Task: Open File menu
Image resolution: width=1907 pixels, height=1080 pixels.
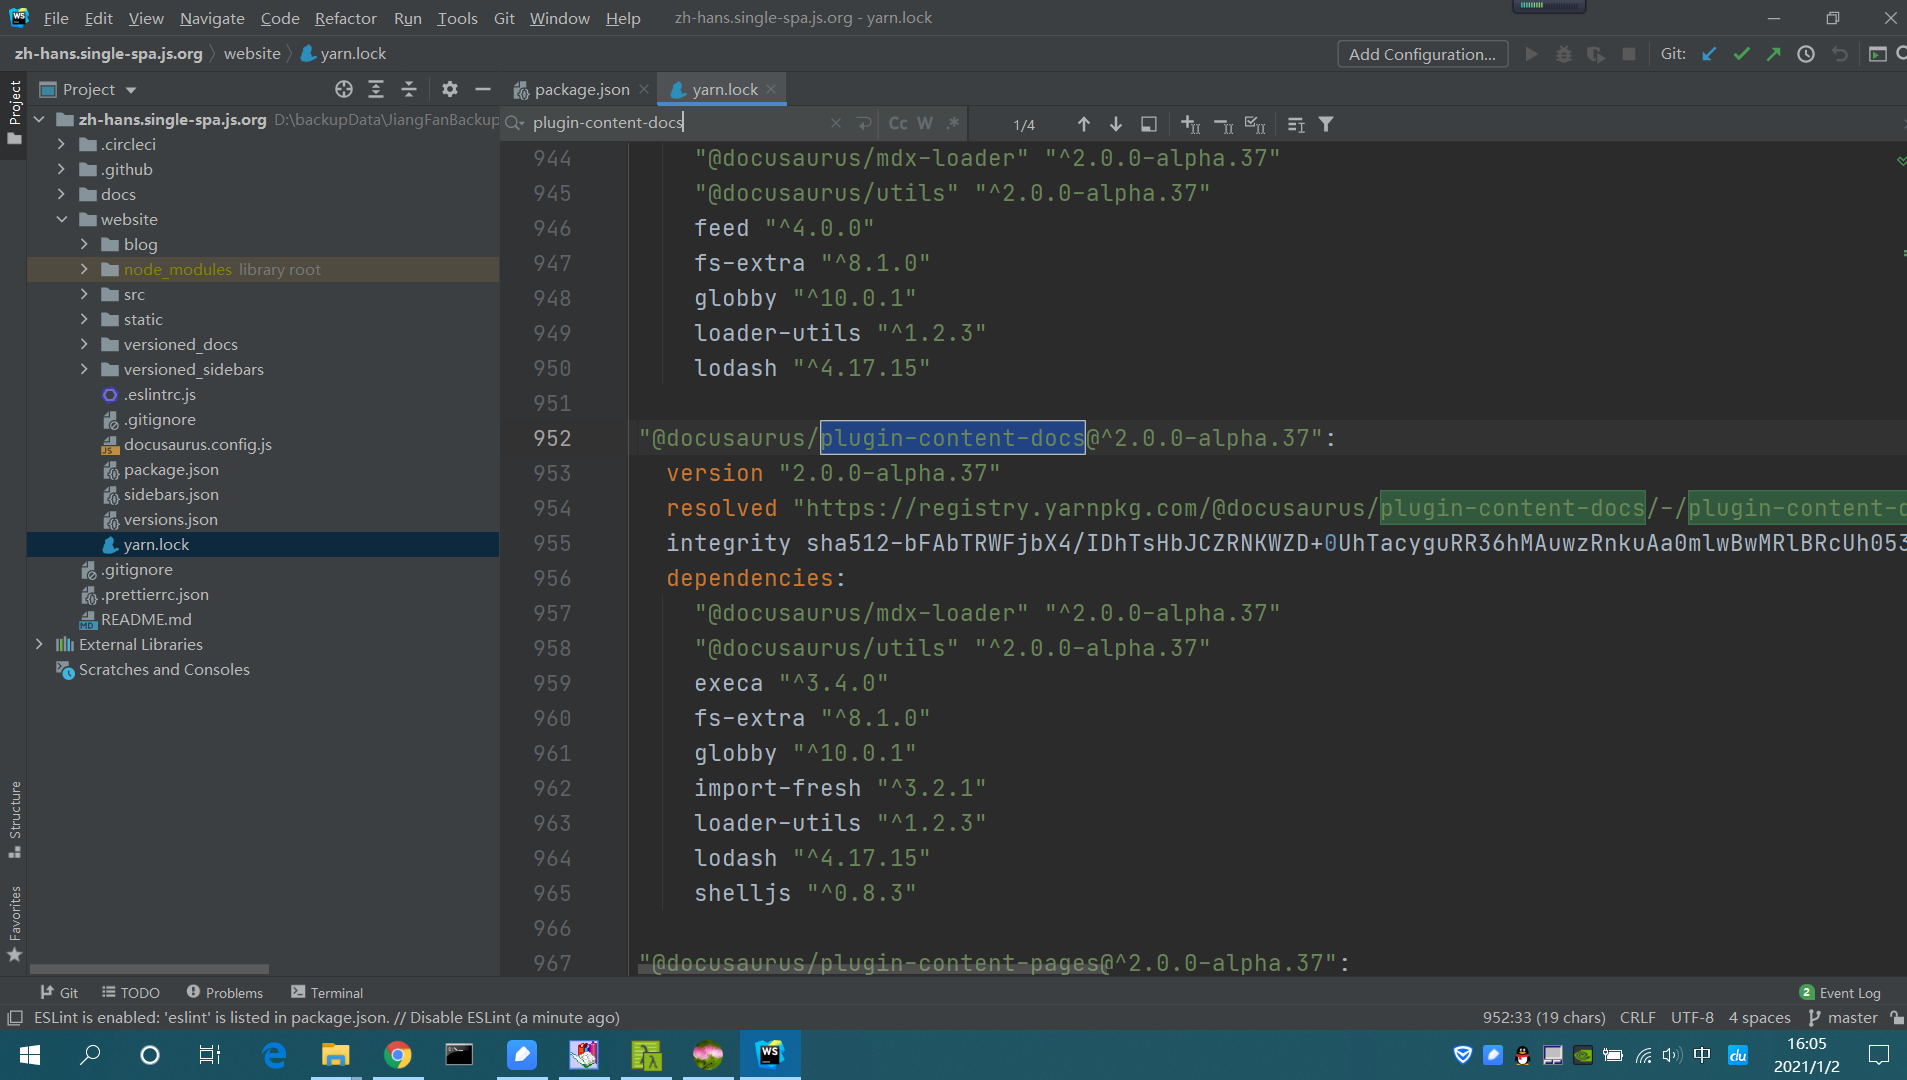Action: pyautogui.click(x=56, y=18)
